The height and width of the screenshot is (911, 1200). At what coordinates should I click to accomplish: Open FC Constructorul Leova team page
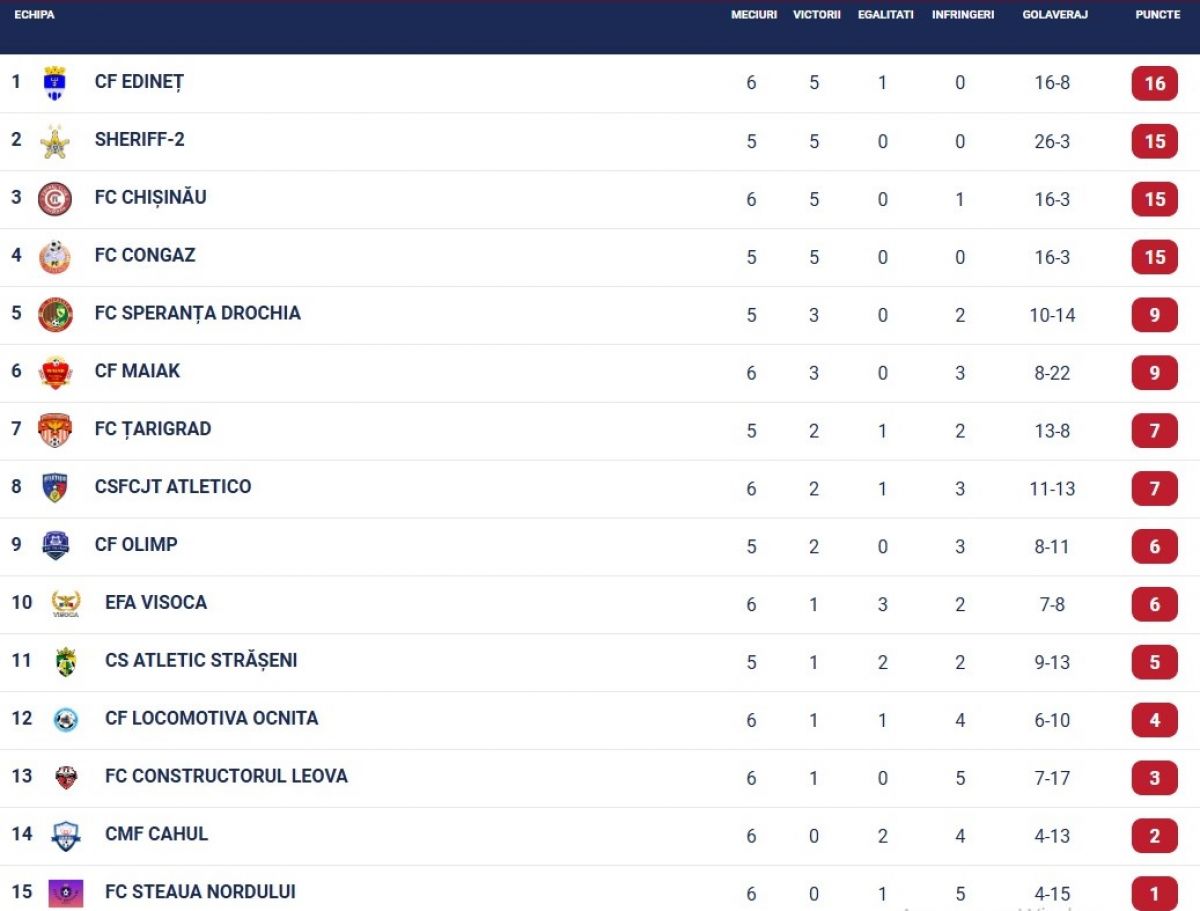click(226, 776)
